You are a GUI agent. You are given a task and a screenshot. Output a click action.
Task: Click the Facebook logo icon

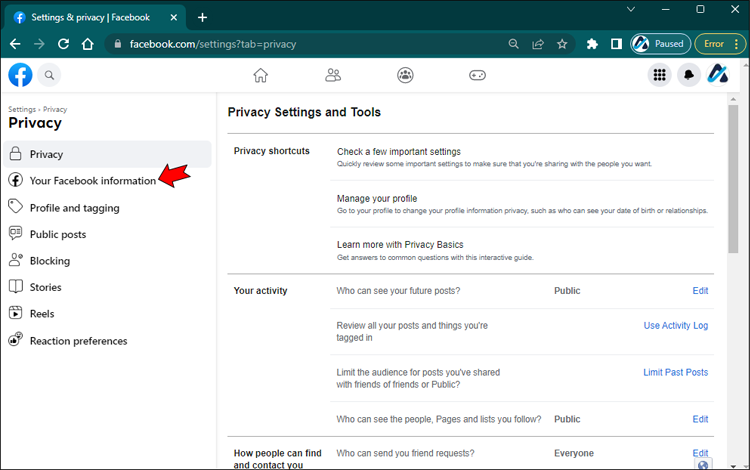(20, 75)
